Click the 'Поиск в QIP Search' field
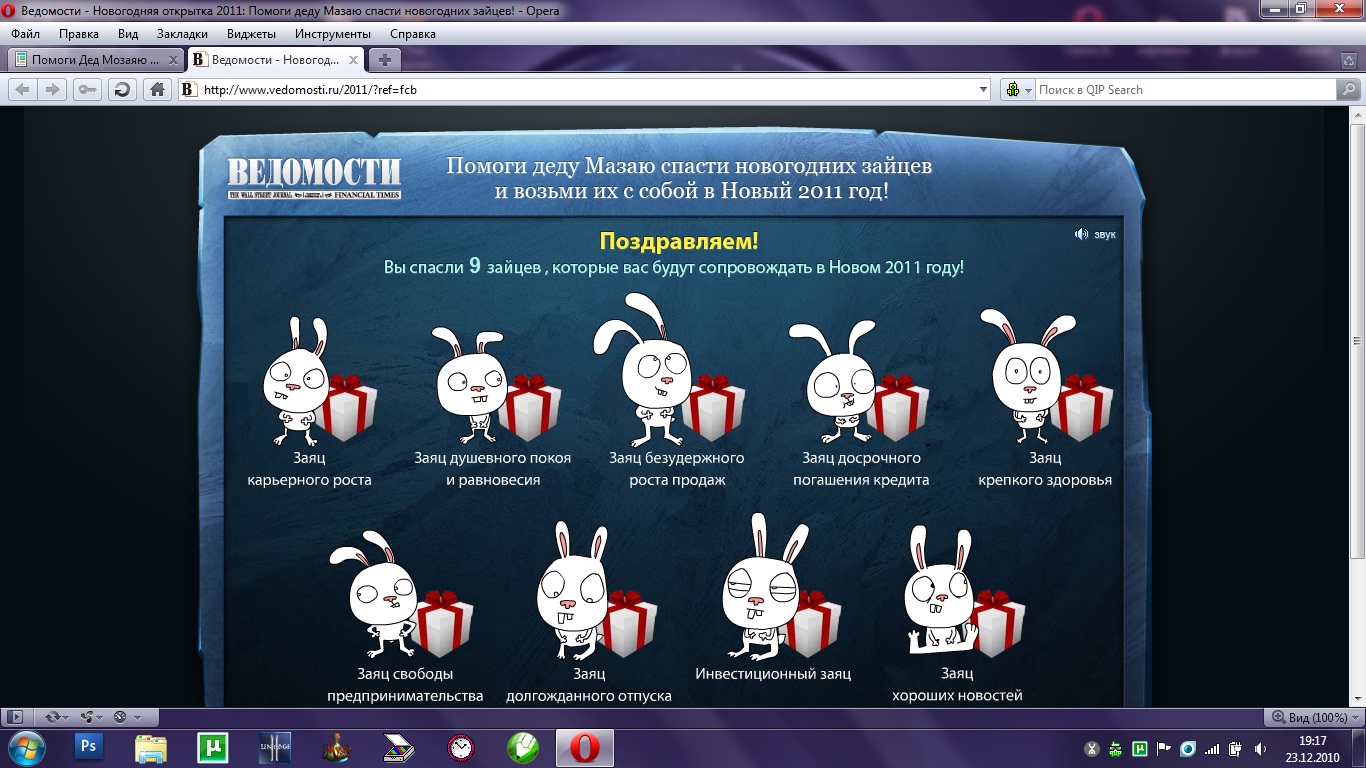This screenshot has height=768, width=1366. coord(1185,90)
